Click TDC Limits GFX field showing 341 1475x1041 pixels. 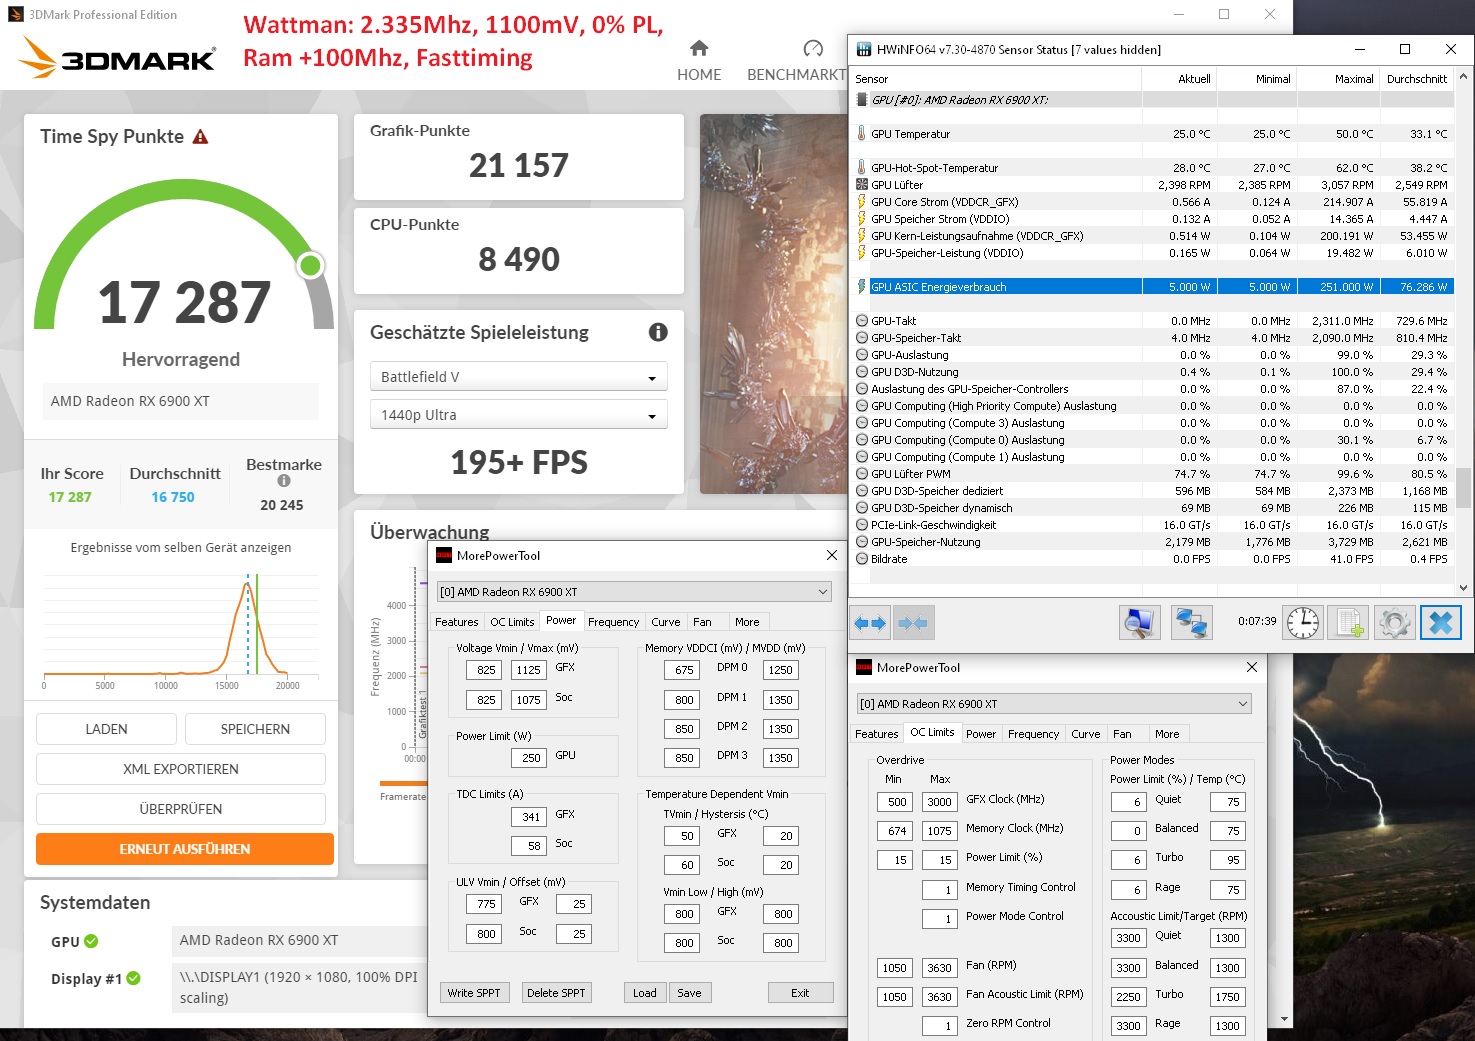tap(529, 816)
